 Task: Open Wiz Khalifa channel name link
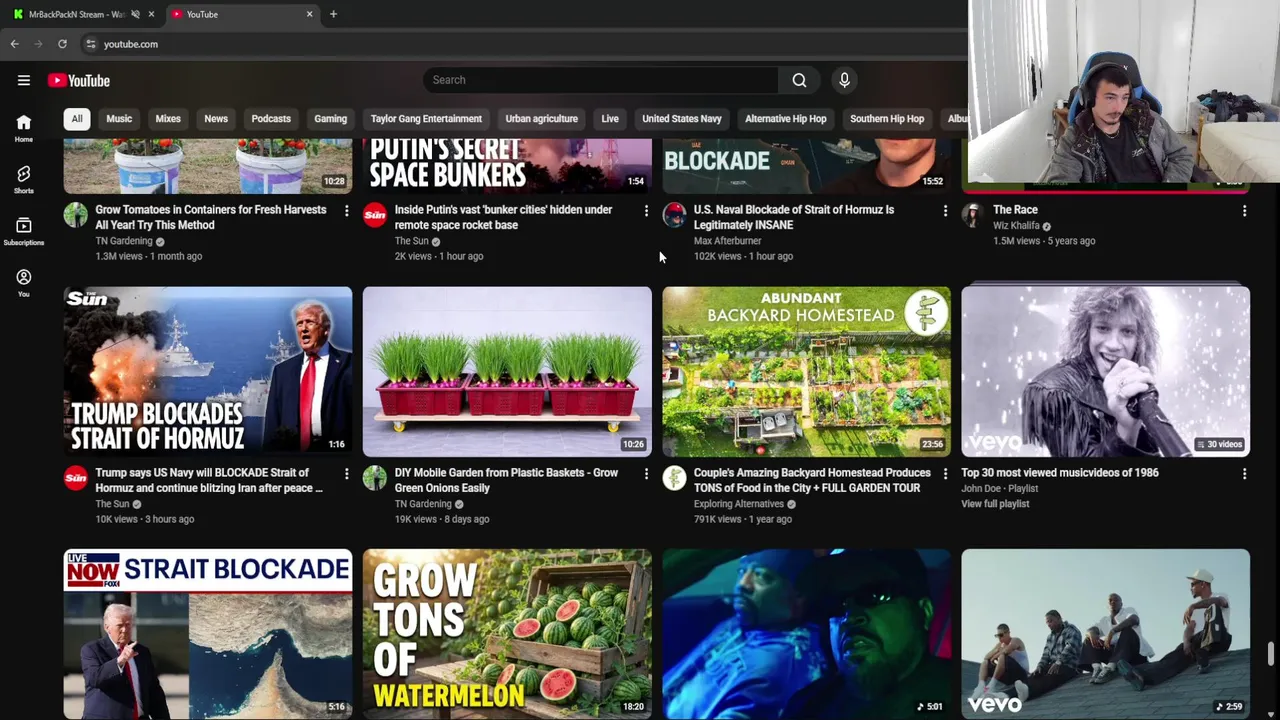tap(1016, 226)
